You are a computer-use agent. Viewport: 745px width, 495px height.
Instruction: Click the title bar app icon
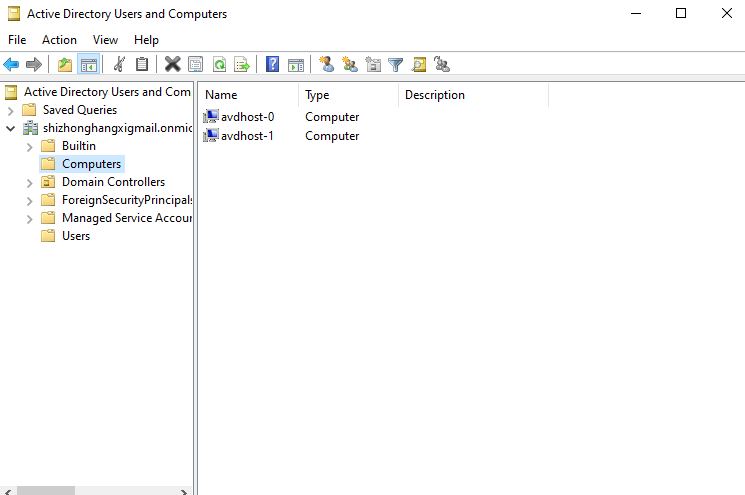[x=14, y=14]
